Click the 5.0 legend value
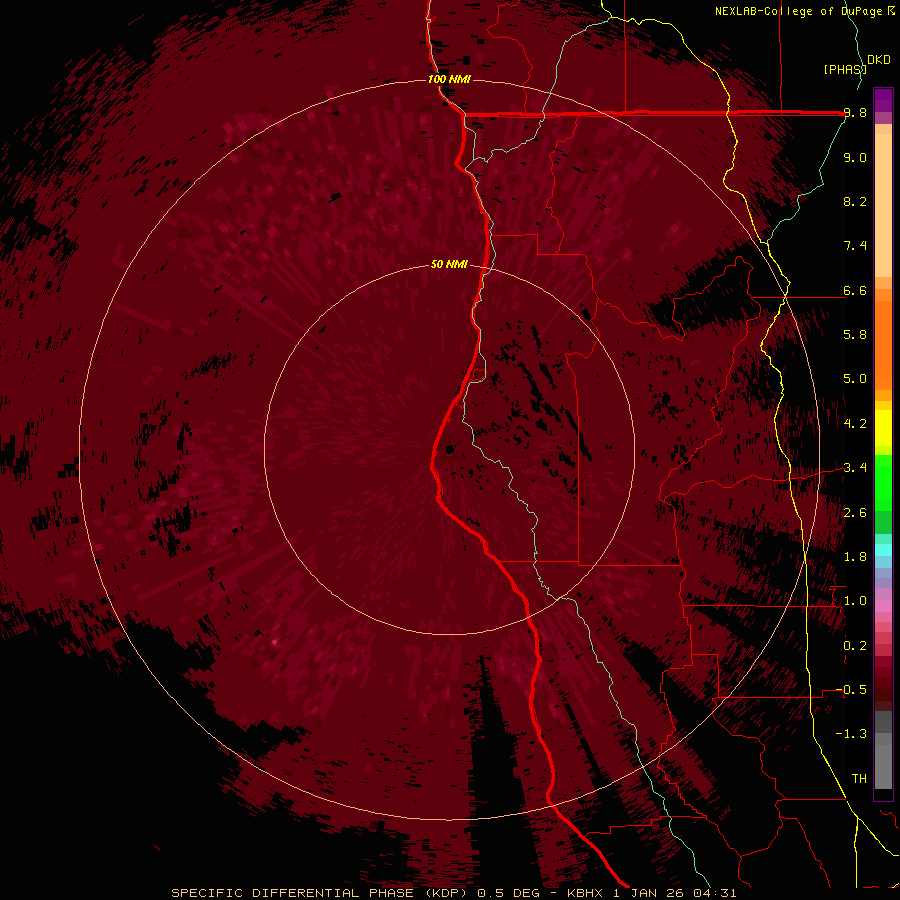Viewport: 900px width, 900px height. [855, 379]
